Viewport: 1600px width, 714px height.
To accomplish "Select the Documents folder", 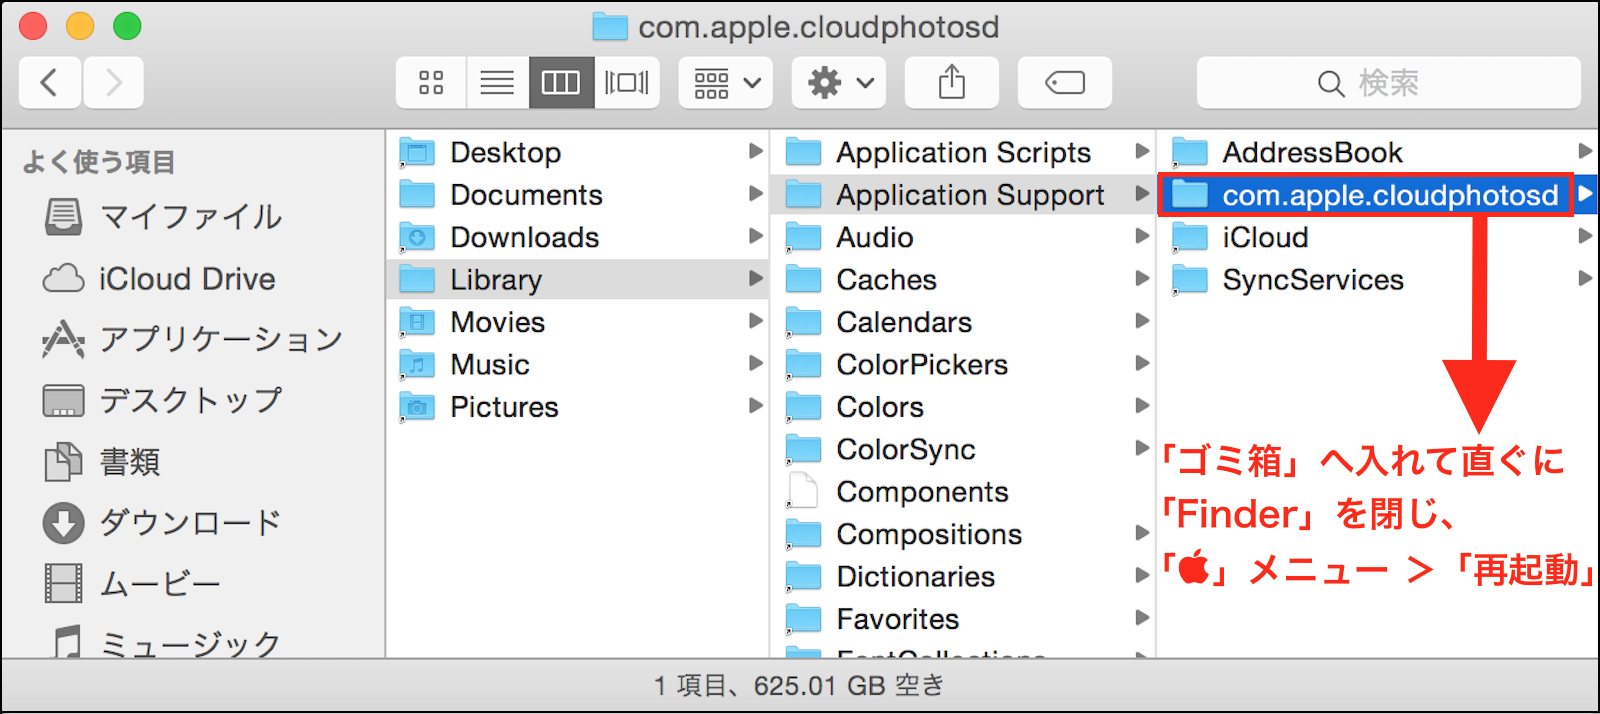I will coord(576,194).
